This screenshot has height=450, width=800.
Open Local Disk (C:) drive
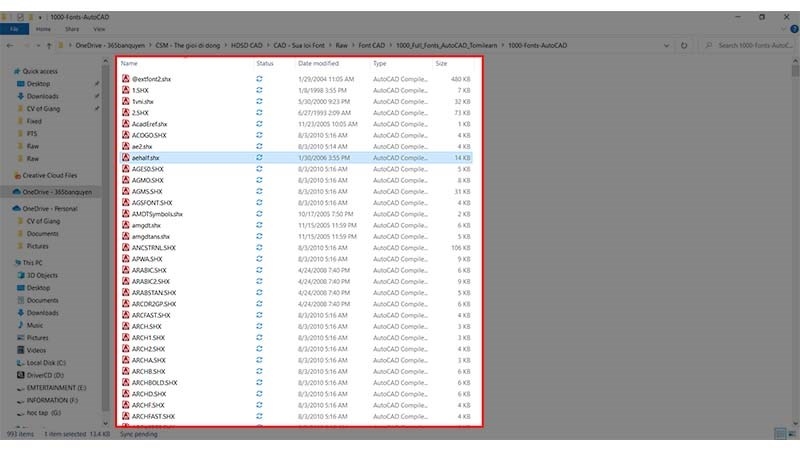46,363
